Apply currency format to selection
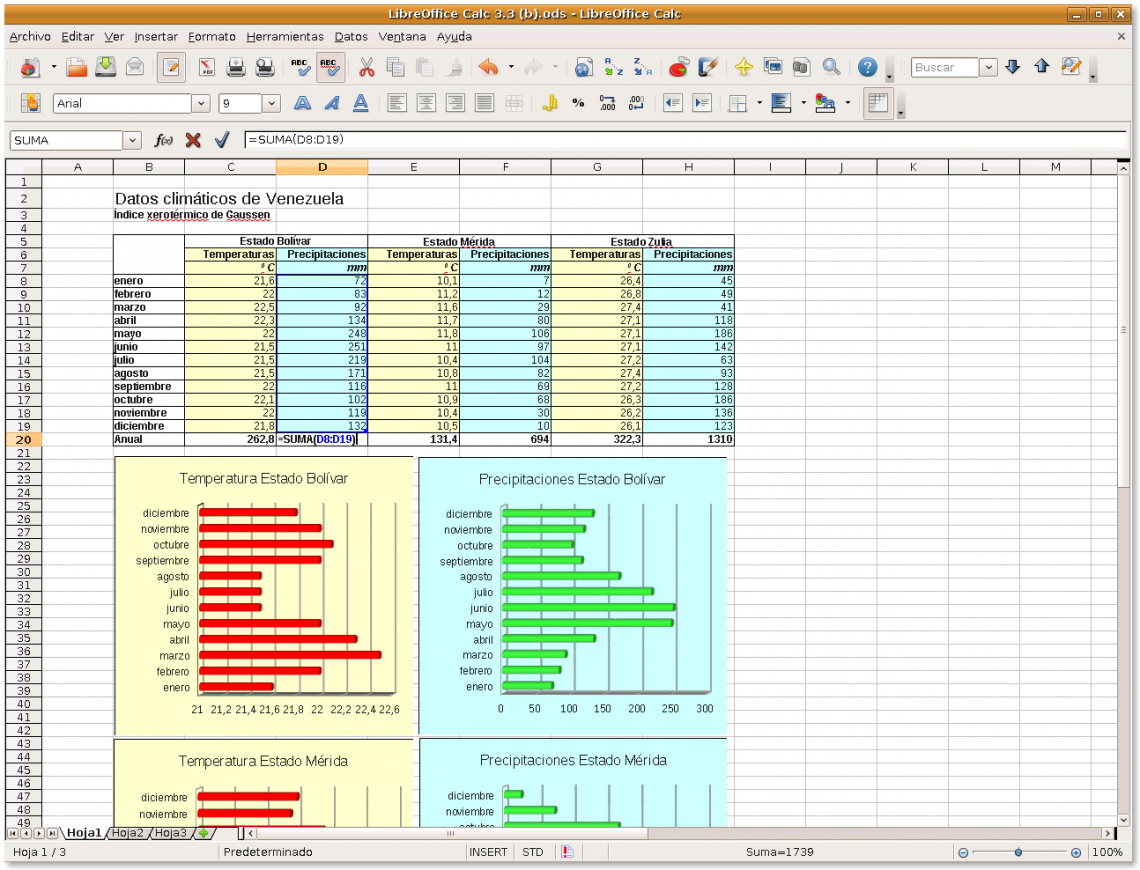Screen dimensions: 1140x870 click(x=550, y=102)
